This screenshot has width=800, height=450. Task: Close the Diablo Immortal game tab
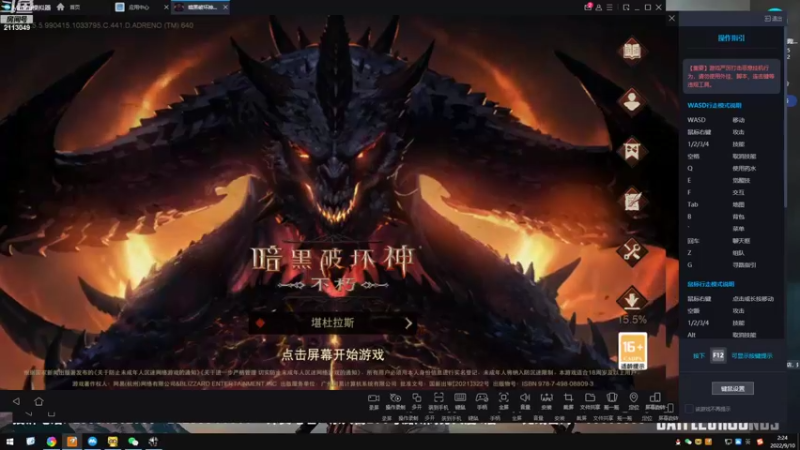[225, 7]
